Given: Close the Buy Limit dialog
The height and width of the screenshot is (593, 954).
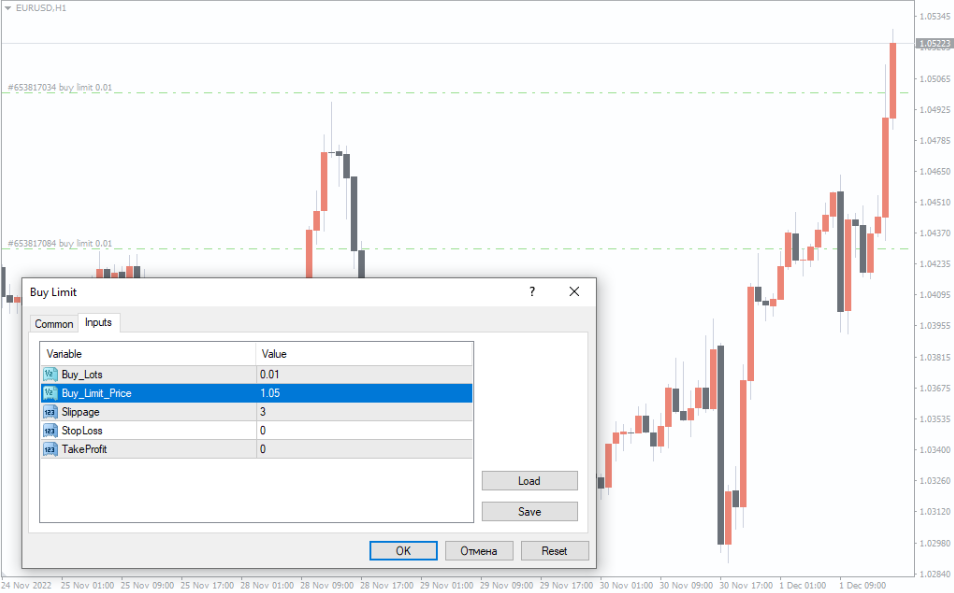Looking at the screenshot, I should [574, 292].
